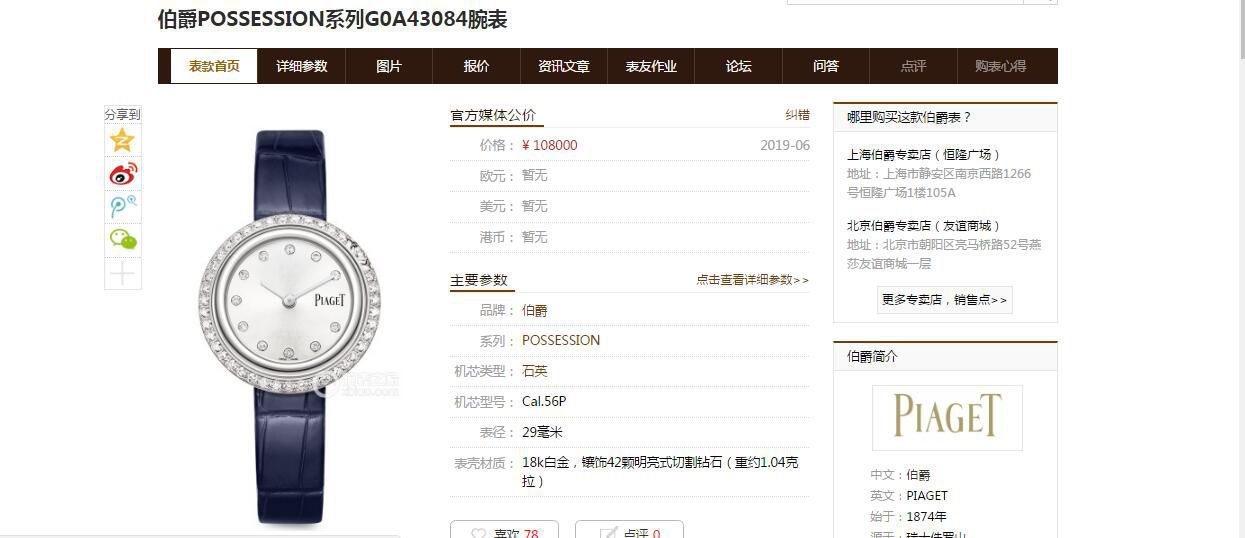Go to 报价 tab

tap(476, 66)
